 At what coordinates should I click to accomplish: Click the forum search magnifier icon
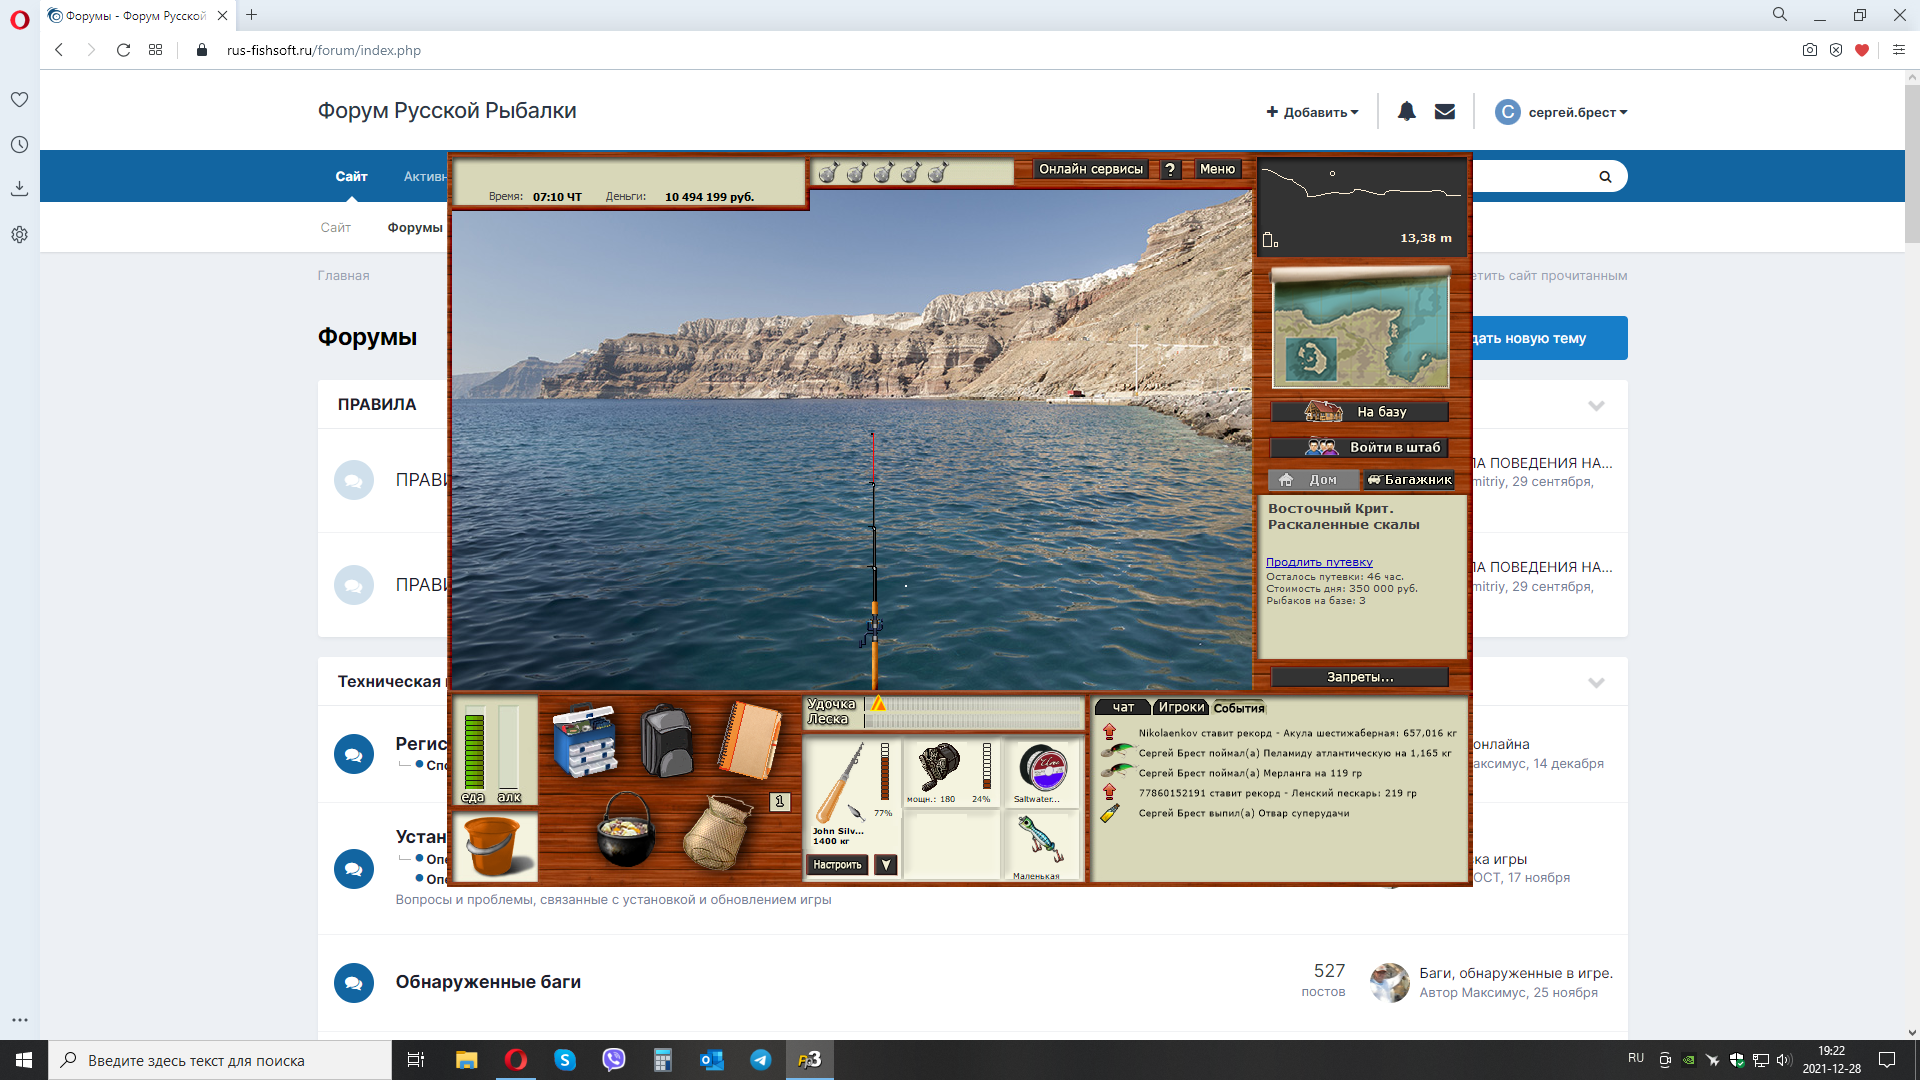(1605, 177)
